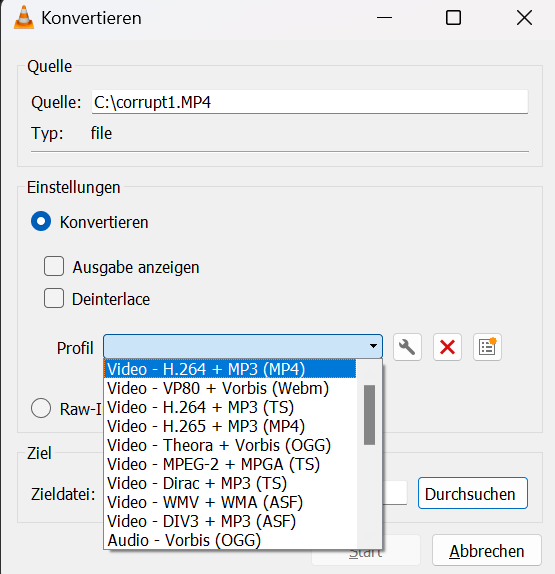The height and width of the screenshot is (574, 555).
Task: Click the VLC cone icon in title bar
Action: (24, 18)
